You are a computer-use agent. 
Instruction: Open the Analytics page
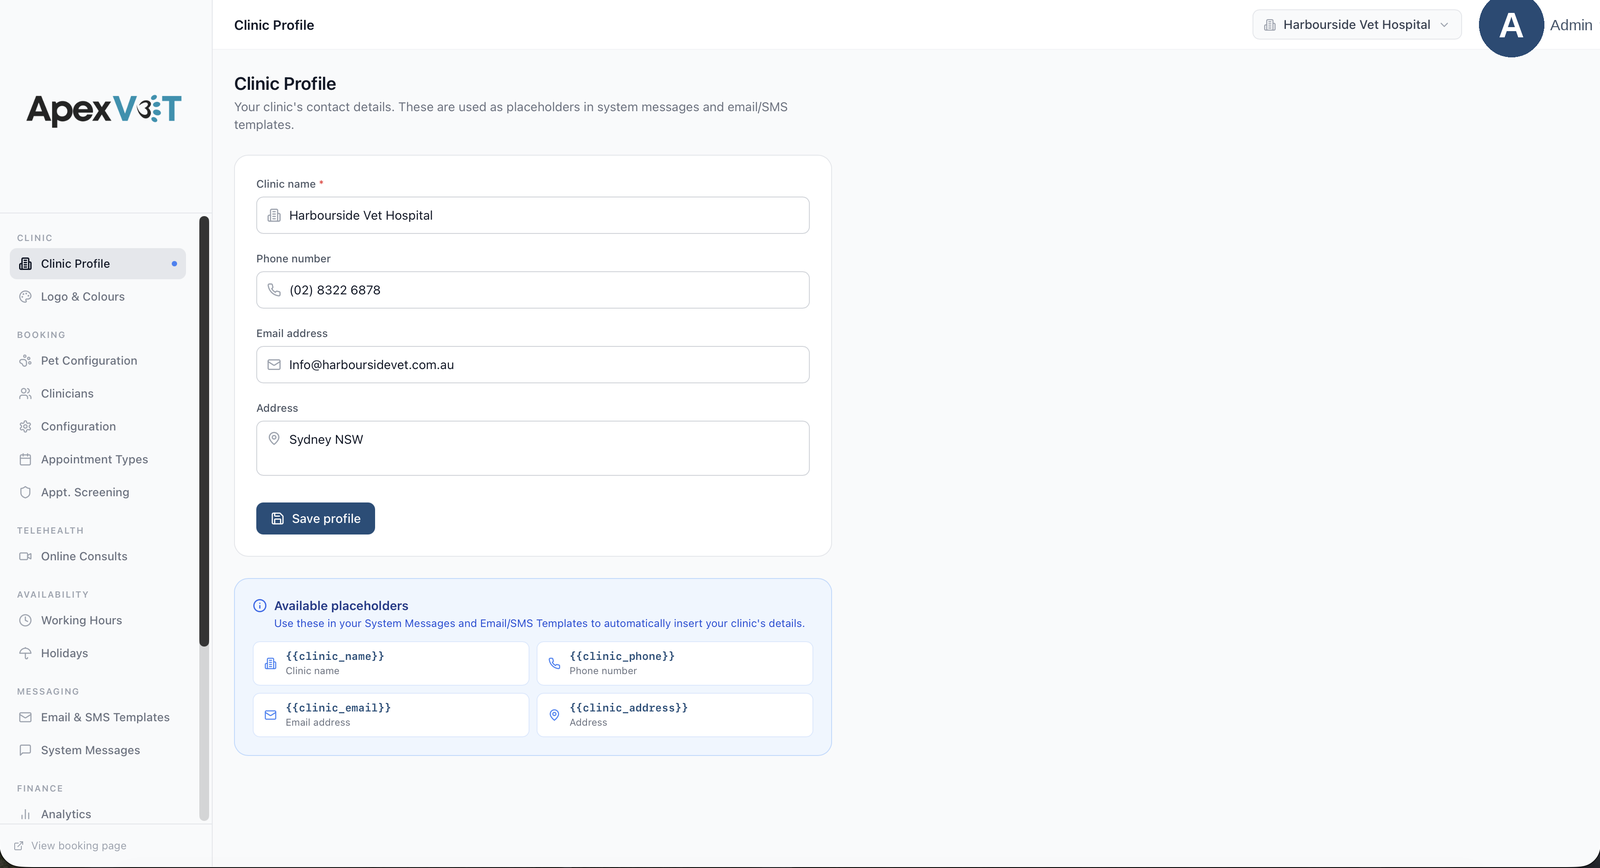point(98,815)
